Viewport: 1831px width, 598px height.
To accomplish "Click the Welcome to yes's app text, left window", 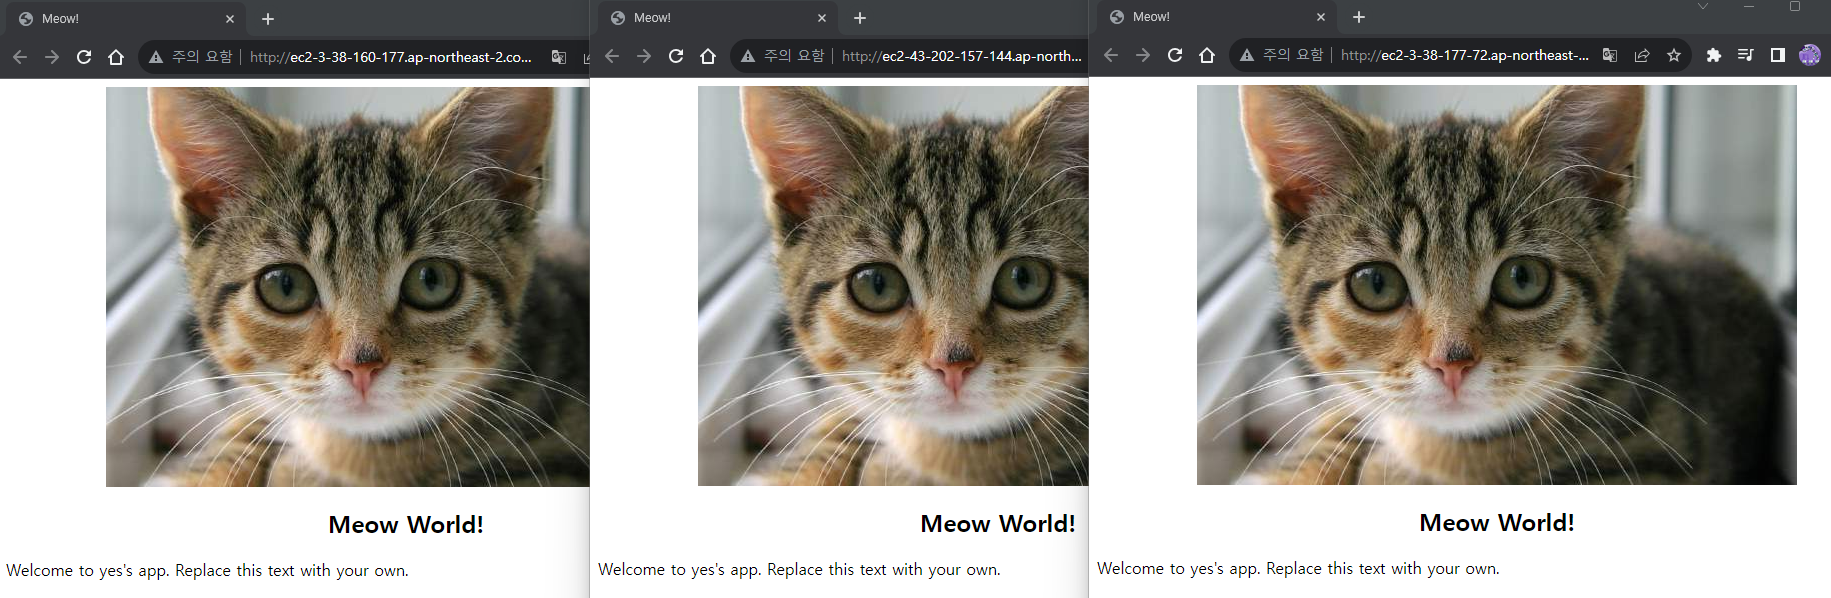I will 207,571.
